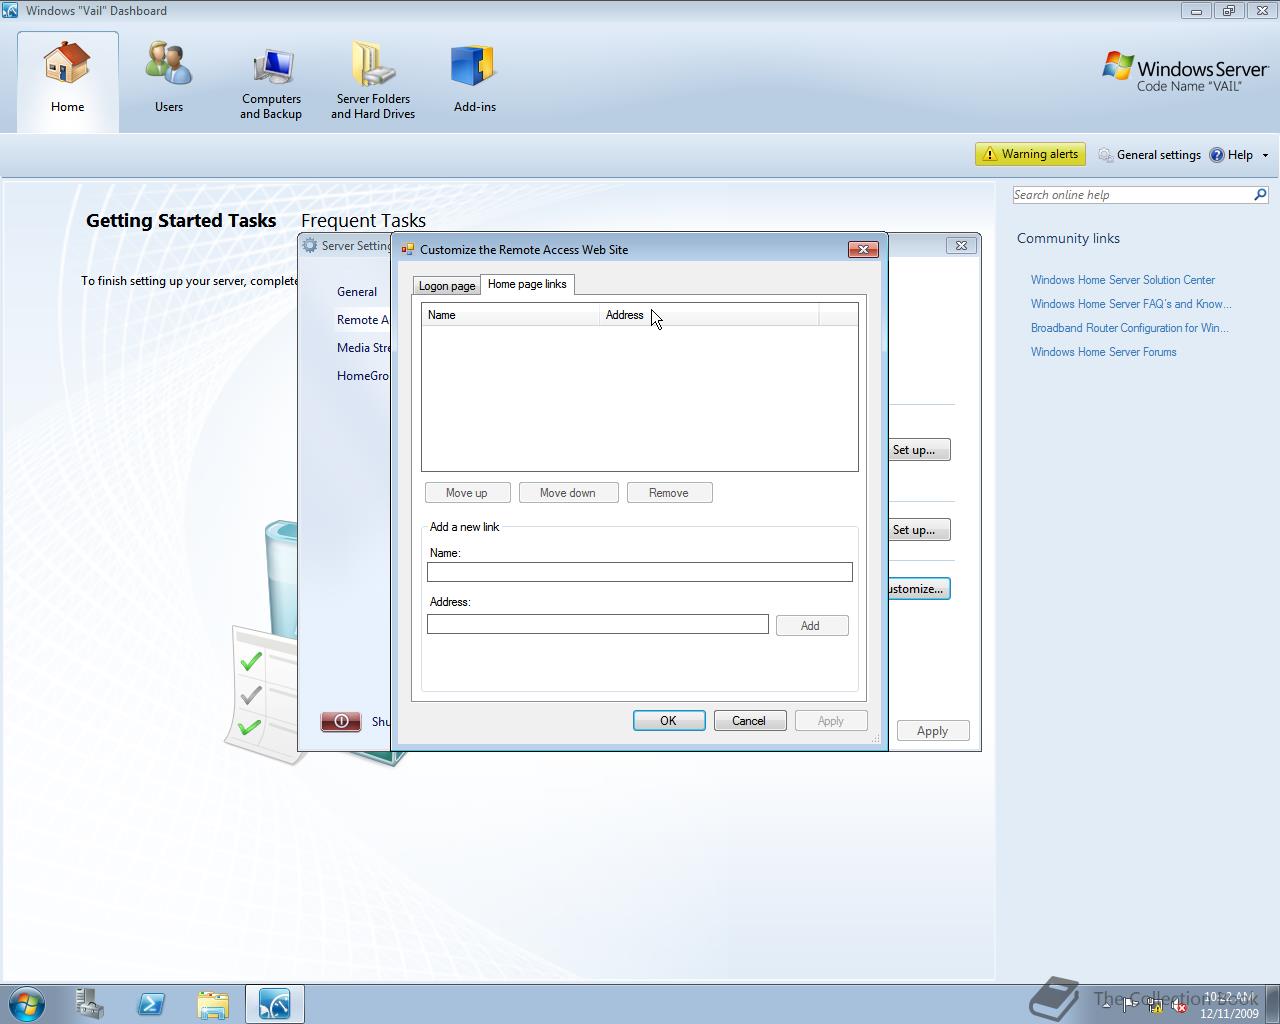Click the Dashboard taskbar icon
Viewport: 1280px width, 1024px height.
pos(274,1004)
